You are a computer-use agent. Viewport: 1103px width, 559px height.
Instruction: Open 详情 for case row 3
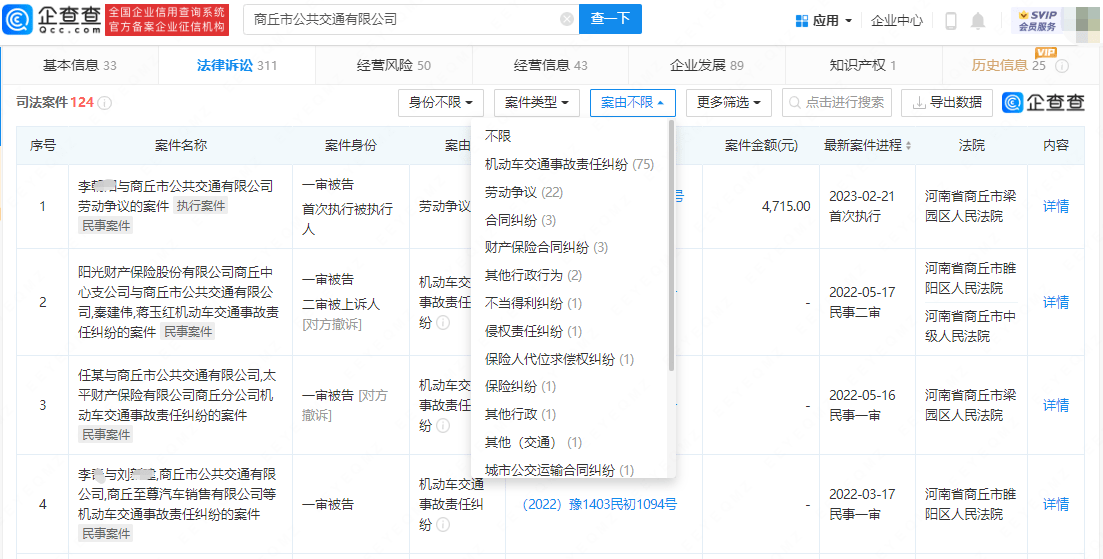coord(1056,406)
